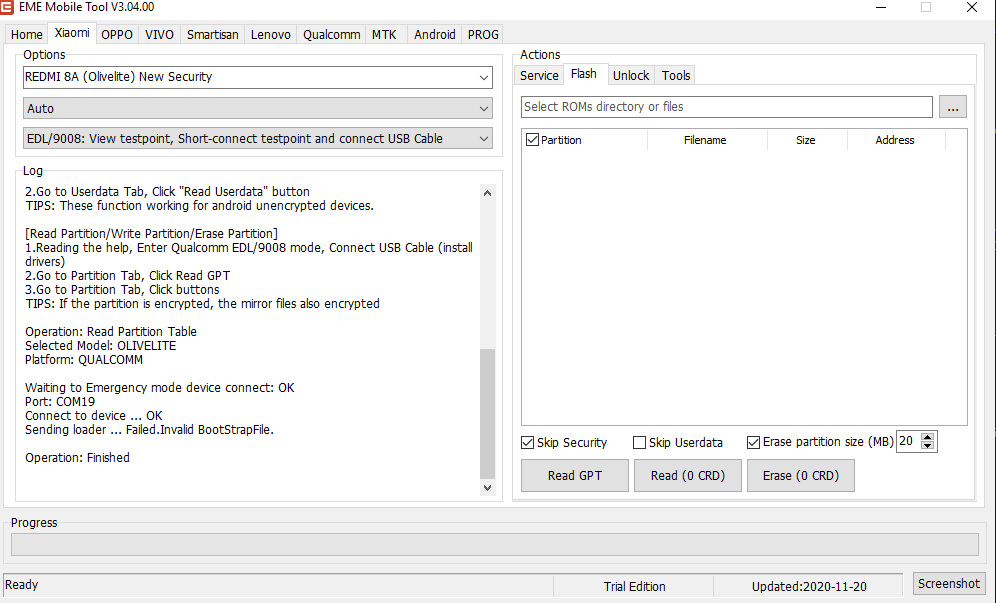
Task: Toggle Erase partition size checkbox
Action: click(754, 442)
